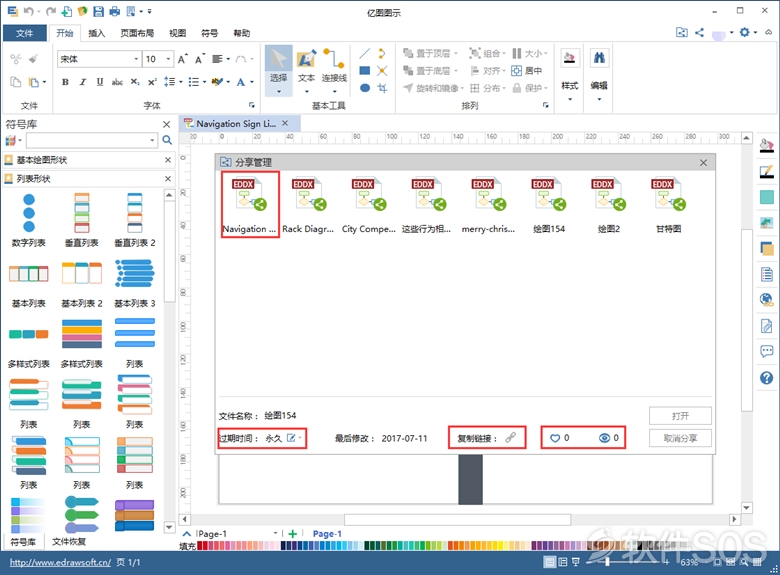This screenshot has height=575, width=780.
Task: Apply underline formatting
Action: 99,82
